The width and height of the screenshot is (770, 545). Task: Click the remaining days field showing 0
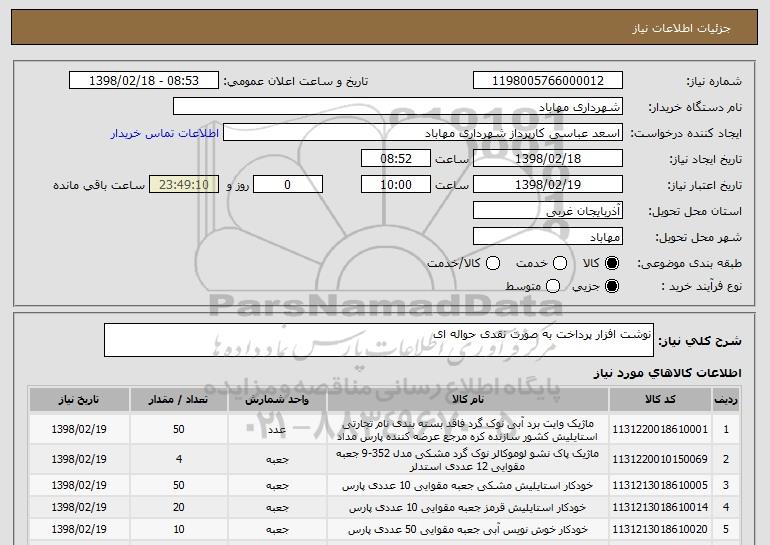coord(288,185)
